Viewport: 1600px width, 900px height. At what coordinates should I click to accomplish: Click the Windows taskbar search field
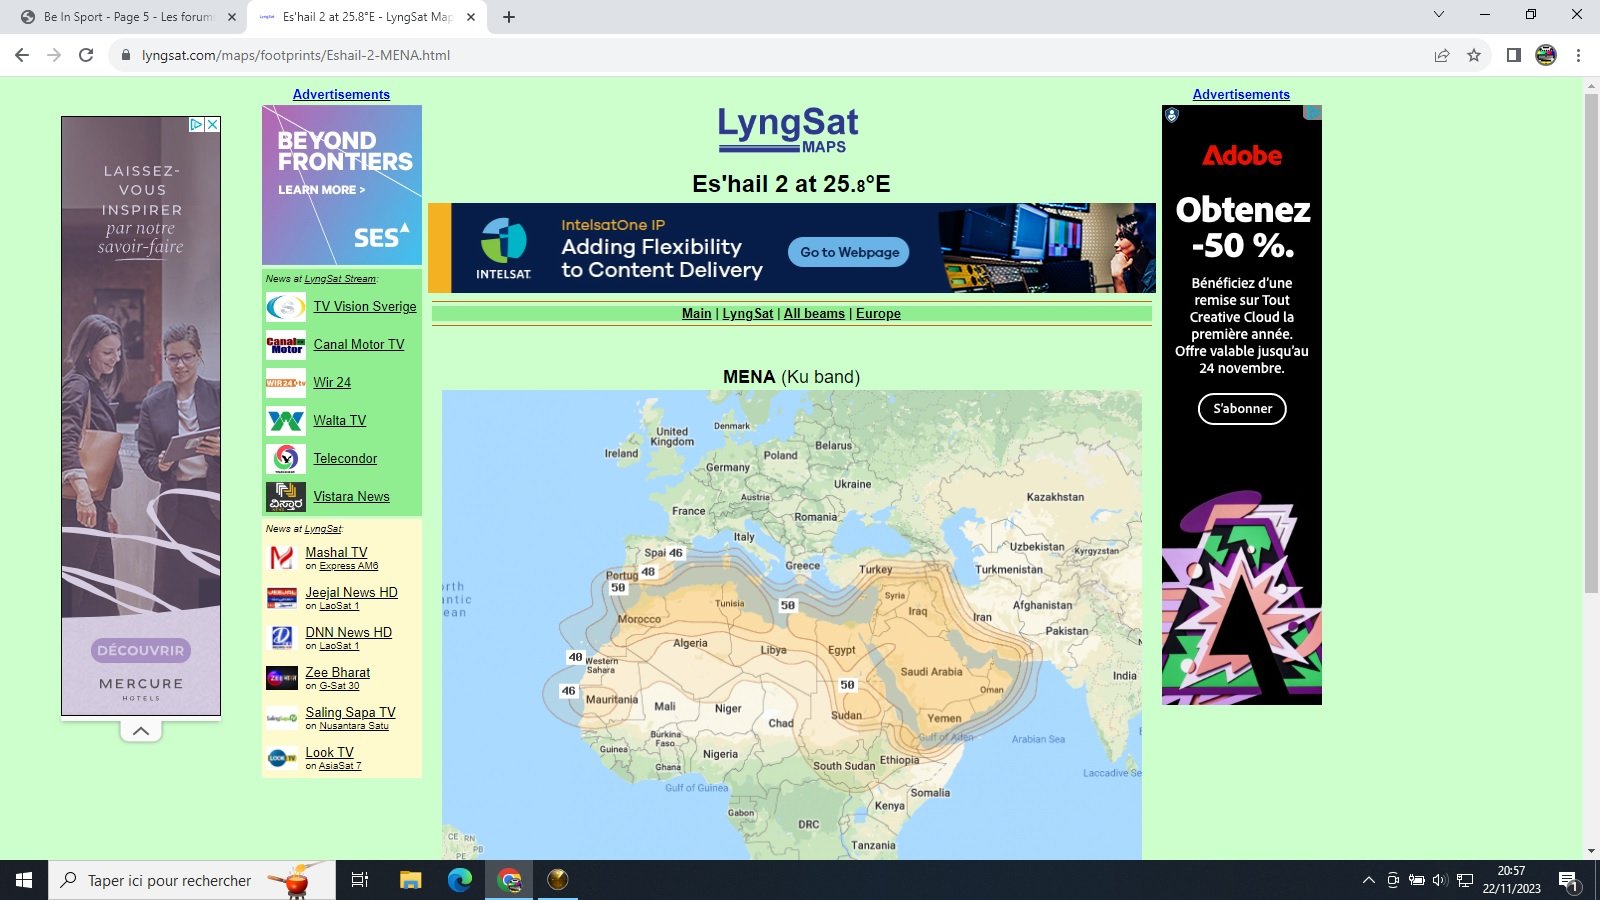point(170,880)
